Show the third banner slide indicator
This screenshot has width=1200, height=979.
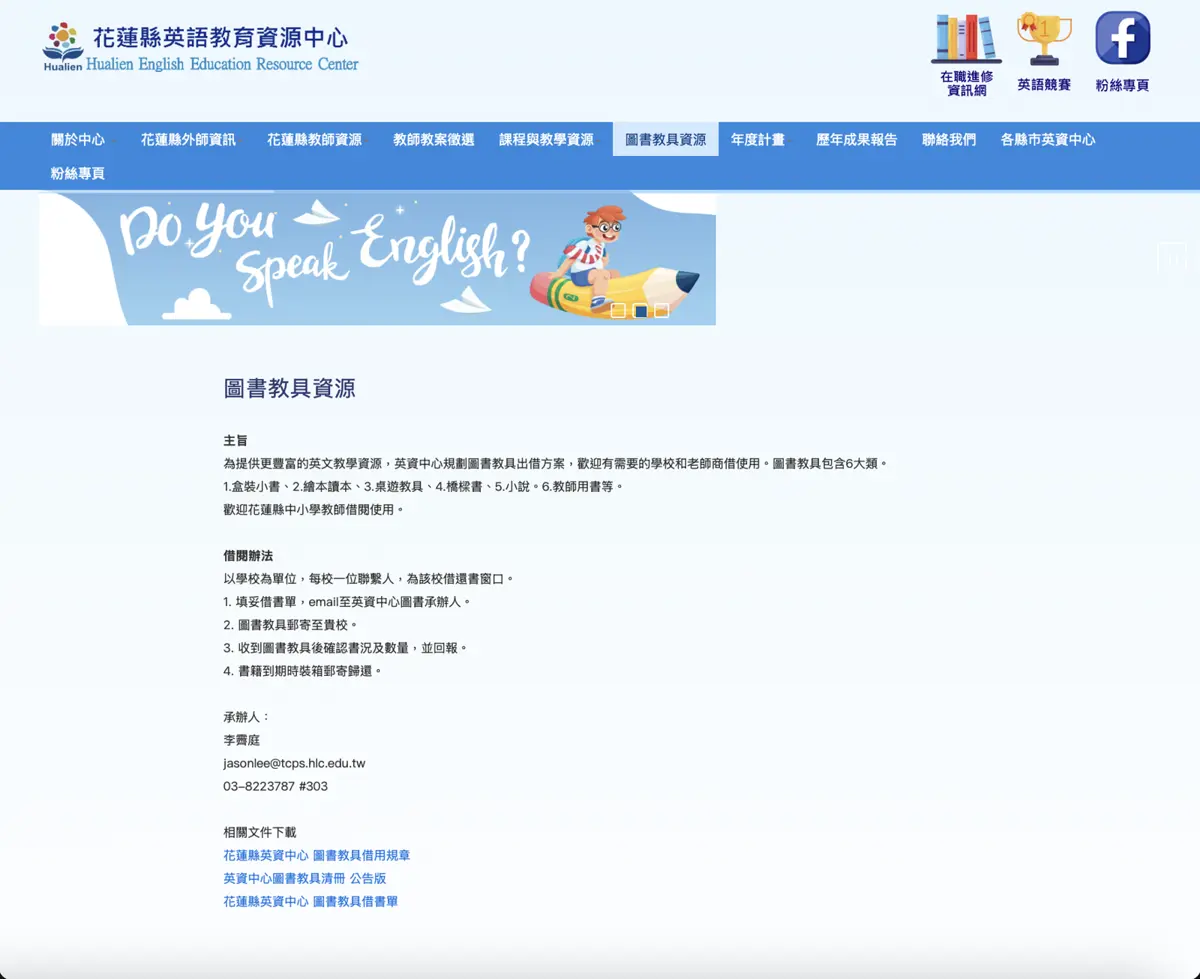tap(662, 311)
